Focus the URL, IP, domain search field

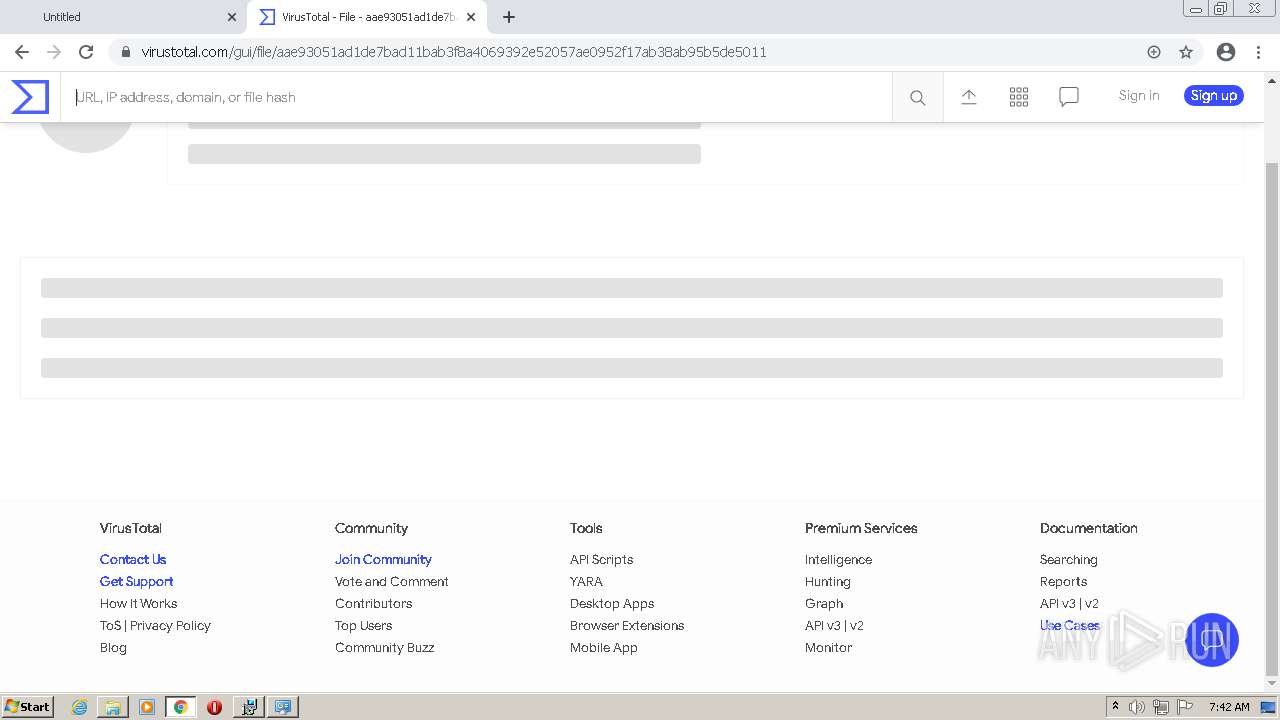point(476,97)
